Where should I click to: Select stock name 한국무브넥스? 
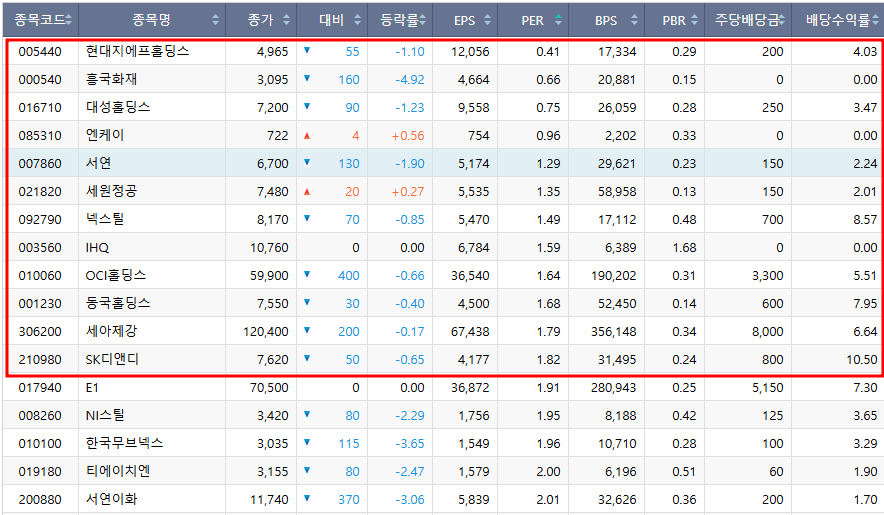(x=124, y=443)
